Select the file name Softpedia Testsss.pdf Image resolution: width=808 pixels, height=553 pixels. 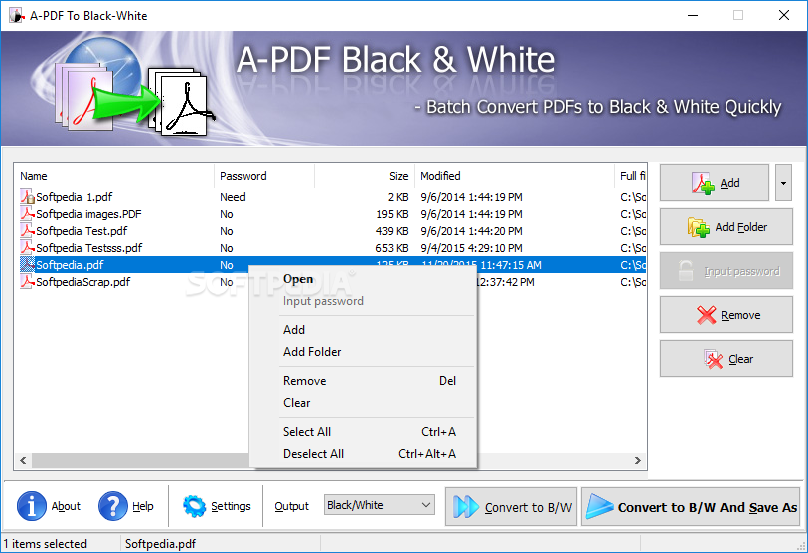click(x=89, y=248)
